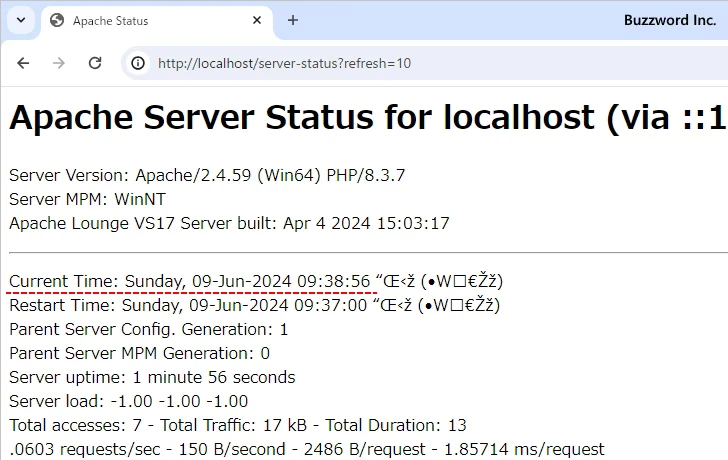The height and width of the screenshot is (460, 728).
Task: Click the 'Current Time' line
Action: tap(256, 281)
